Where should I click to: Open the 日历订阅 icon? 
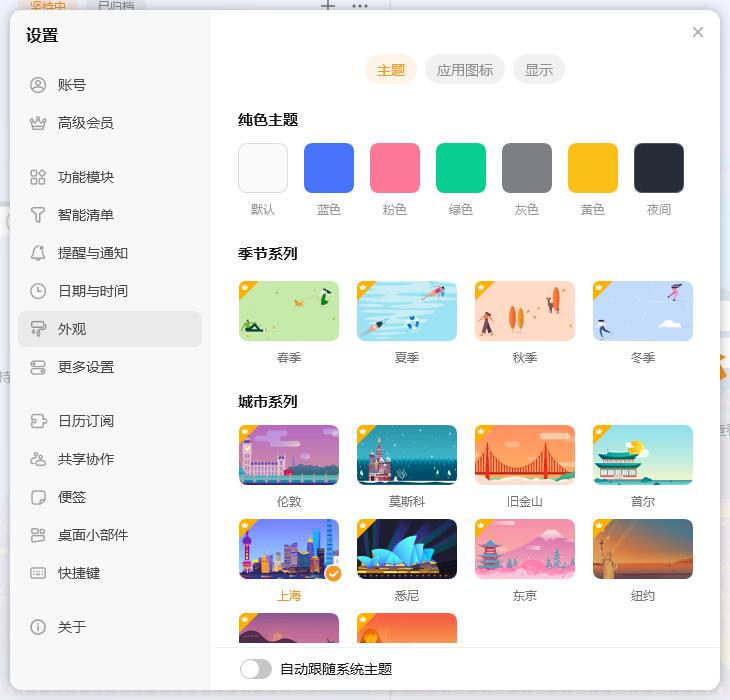[38, 421]
